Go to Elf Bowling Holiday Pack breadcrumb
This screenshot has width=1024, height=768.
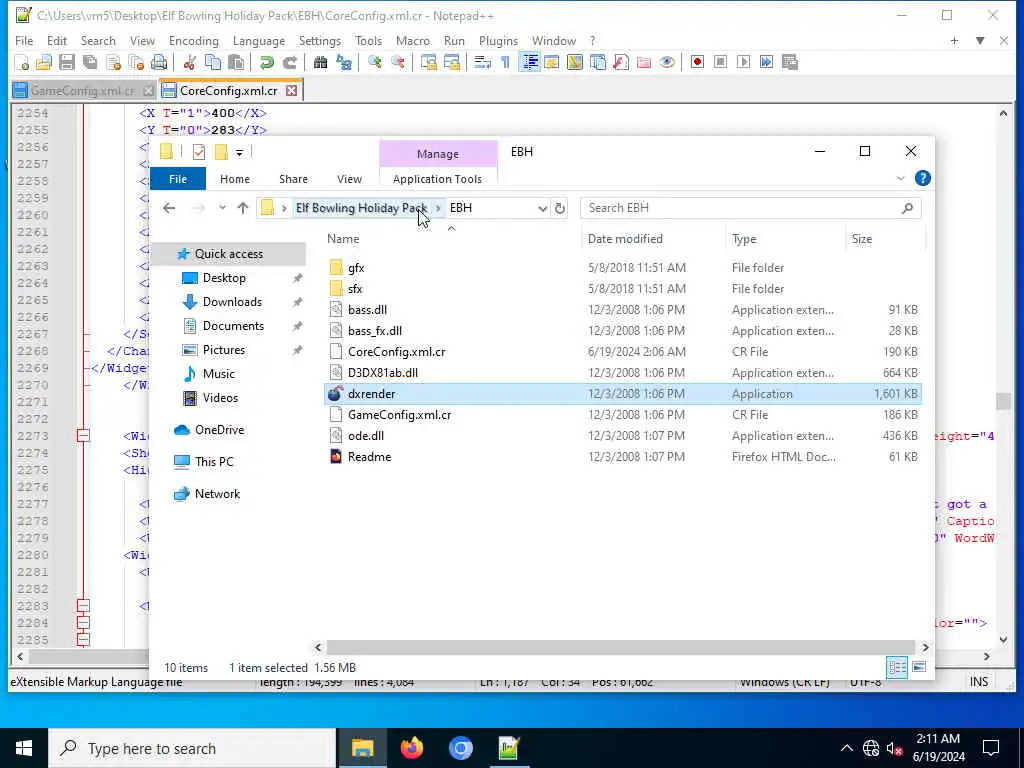point(360,208)
